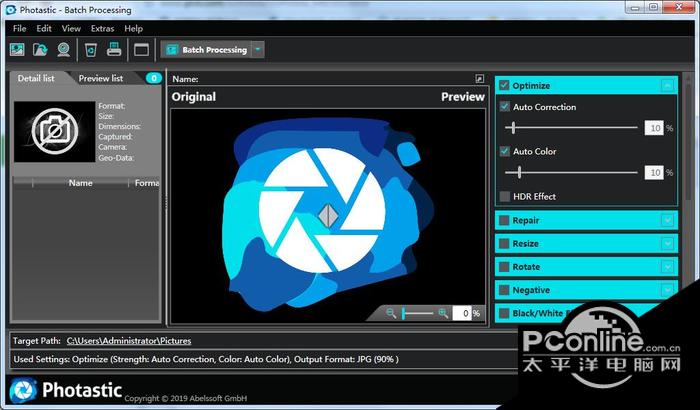Expand the Rotate section arrow

click(x=667, y=267)
